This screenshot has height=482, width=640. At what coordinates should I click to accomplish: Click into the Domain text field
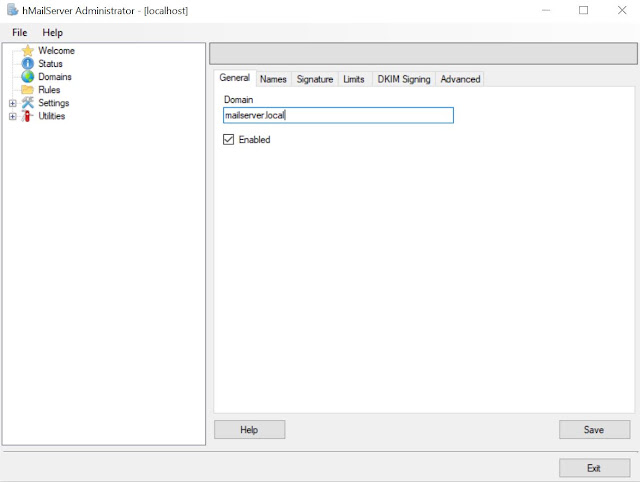point(338,116)
